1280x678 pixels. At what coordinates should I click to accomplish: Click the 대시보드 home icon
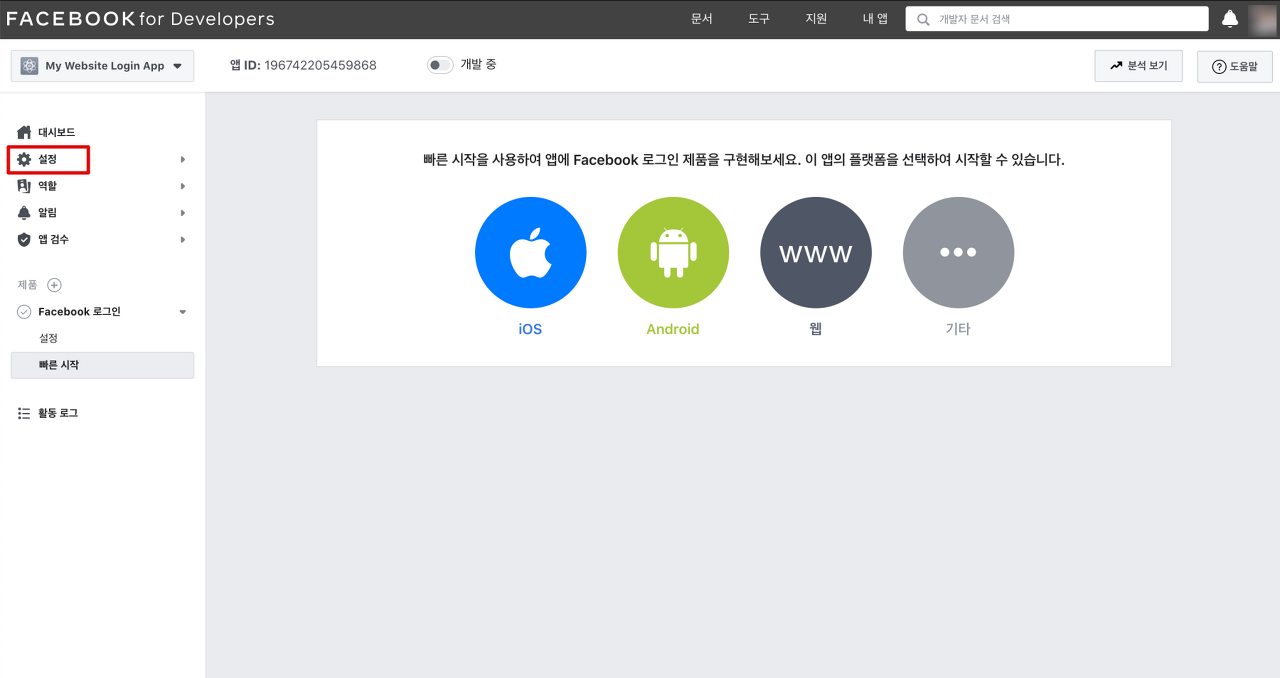(25, 132)
